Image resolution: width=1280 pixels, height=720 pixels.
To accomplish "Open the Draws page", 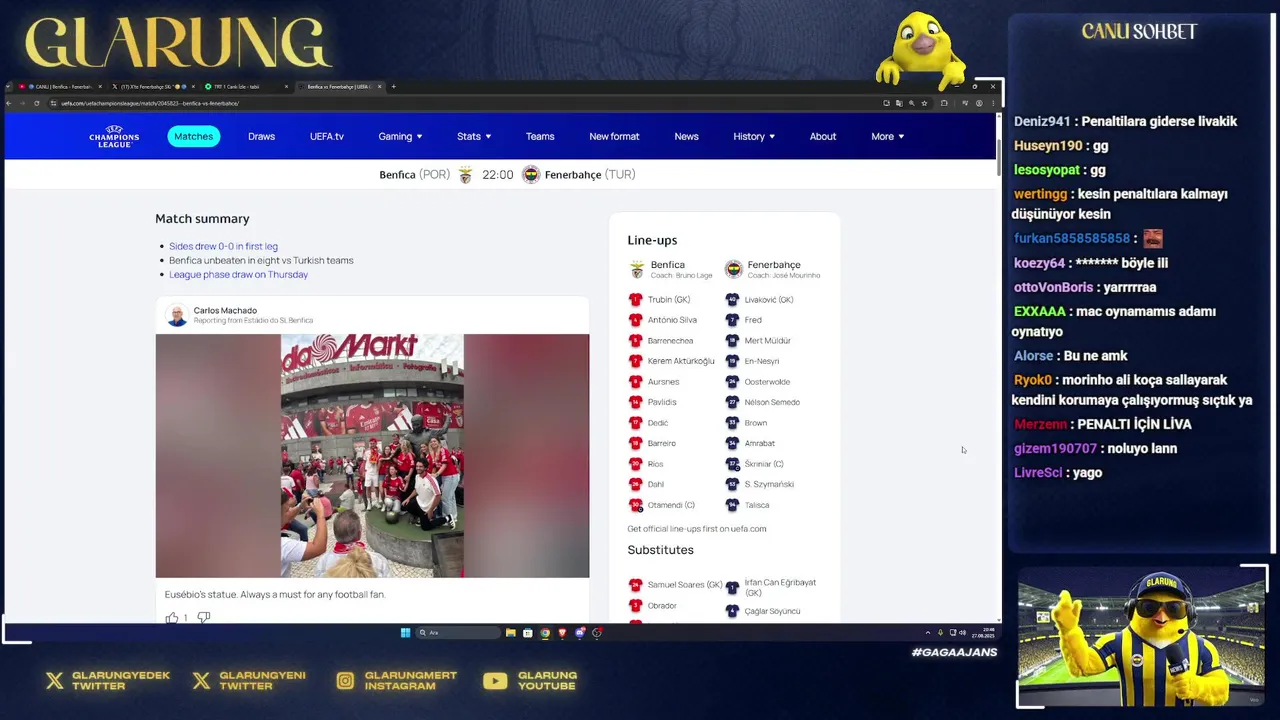I will [x=261, y=136].
